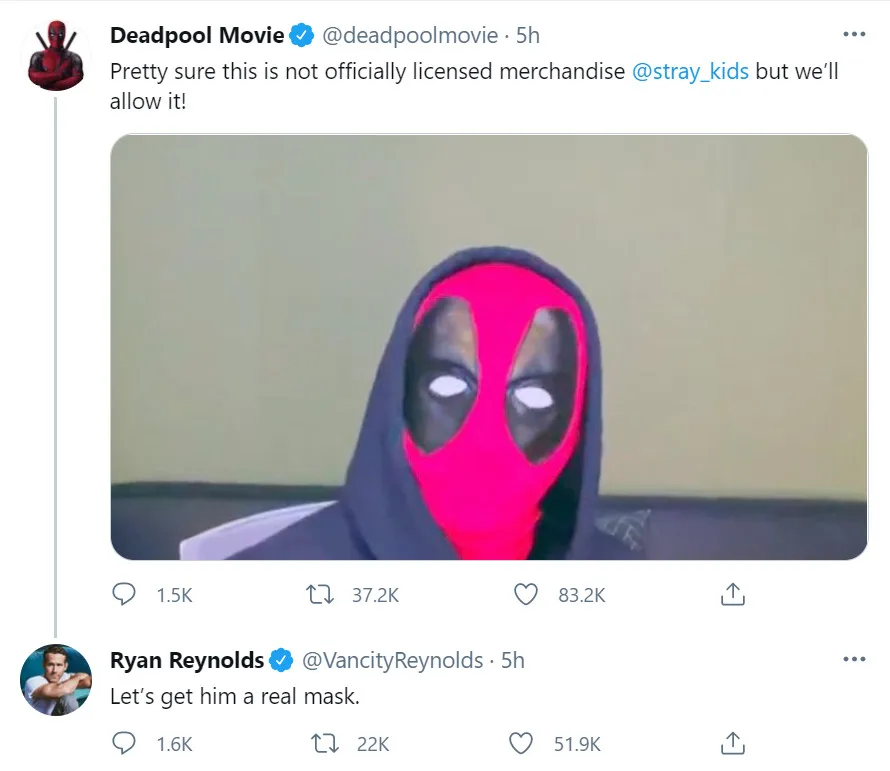Open more options for Deadpool Movie tweet

853,34
